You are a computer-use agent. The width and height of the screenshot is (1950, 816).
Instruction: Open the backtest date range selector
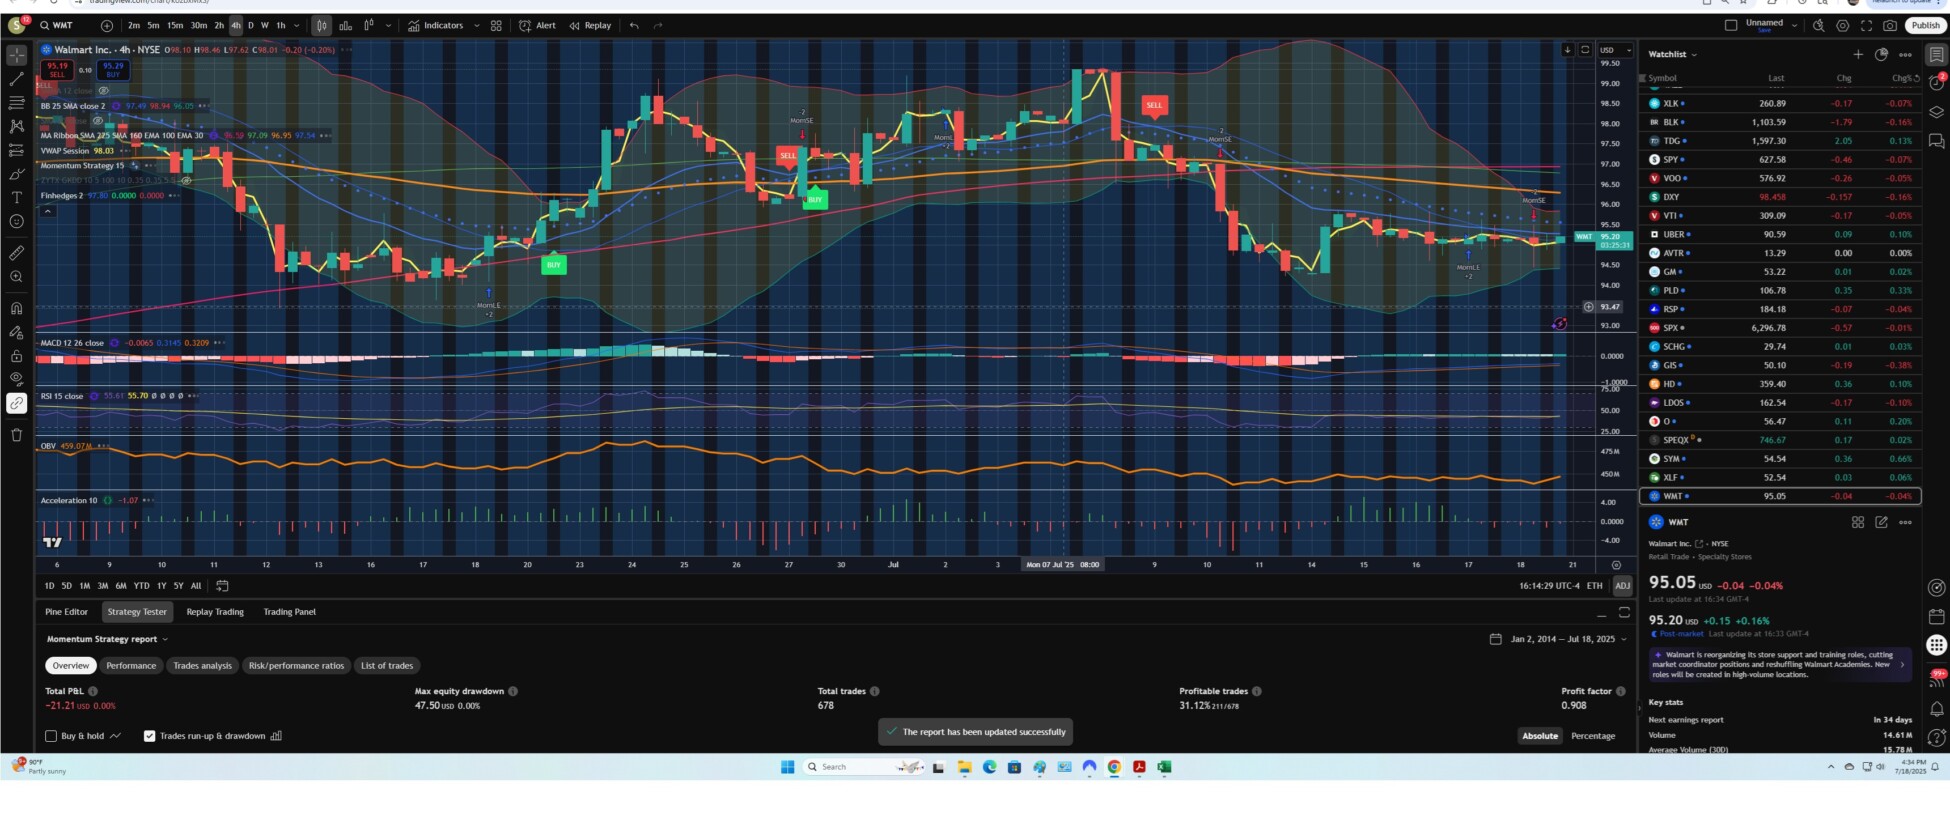click(x=1558, y=639)
